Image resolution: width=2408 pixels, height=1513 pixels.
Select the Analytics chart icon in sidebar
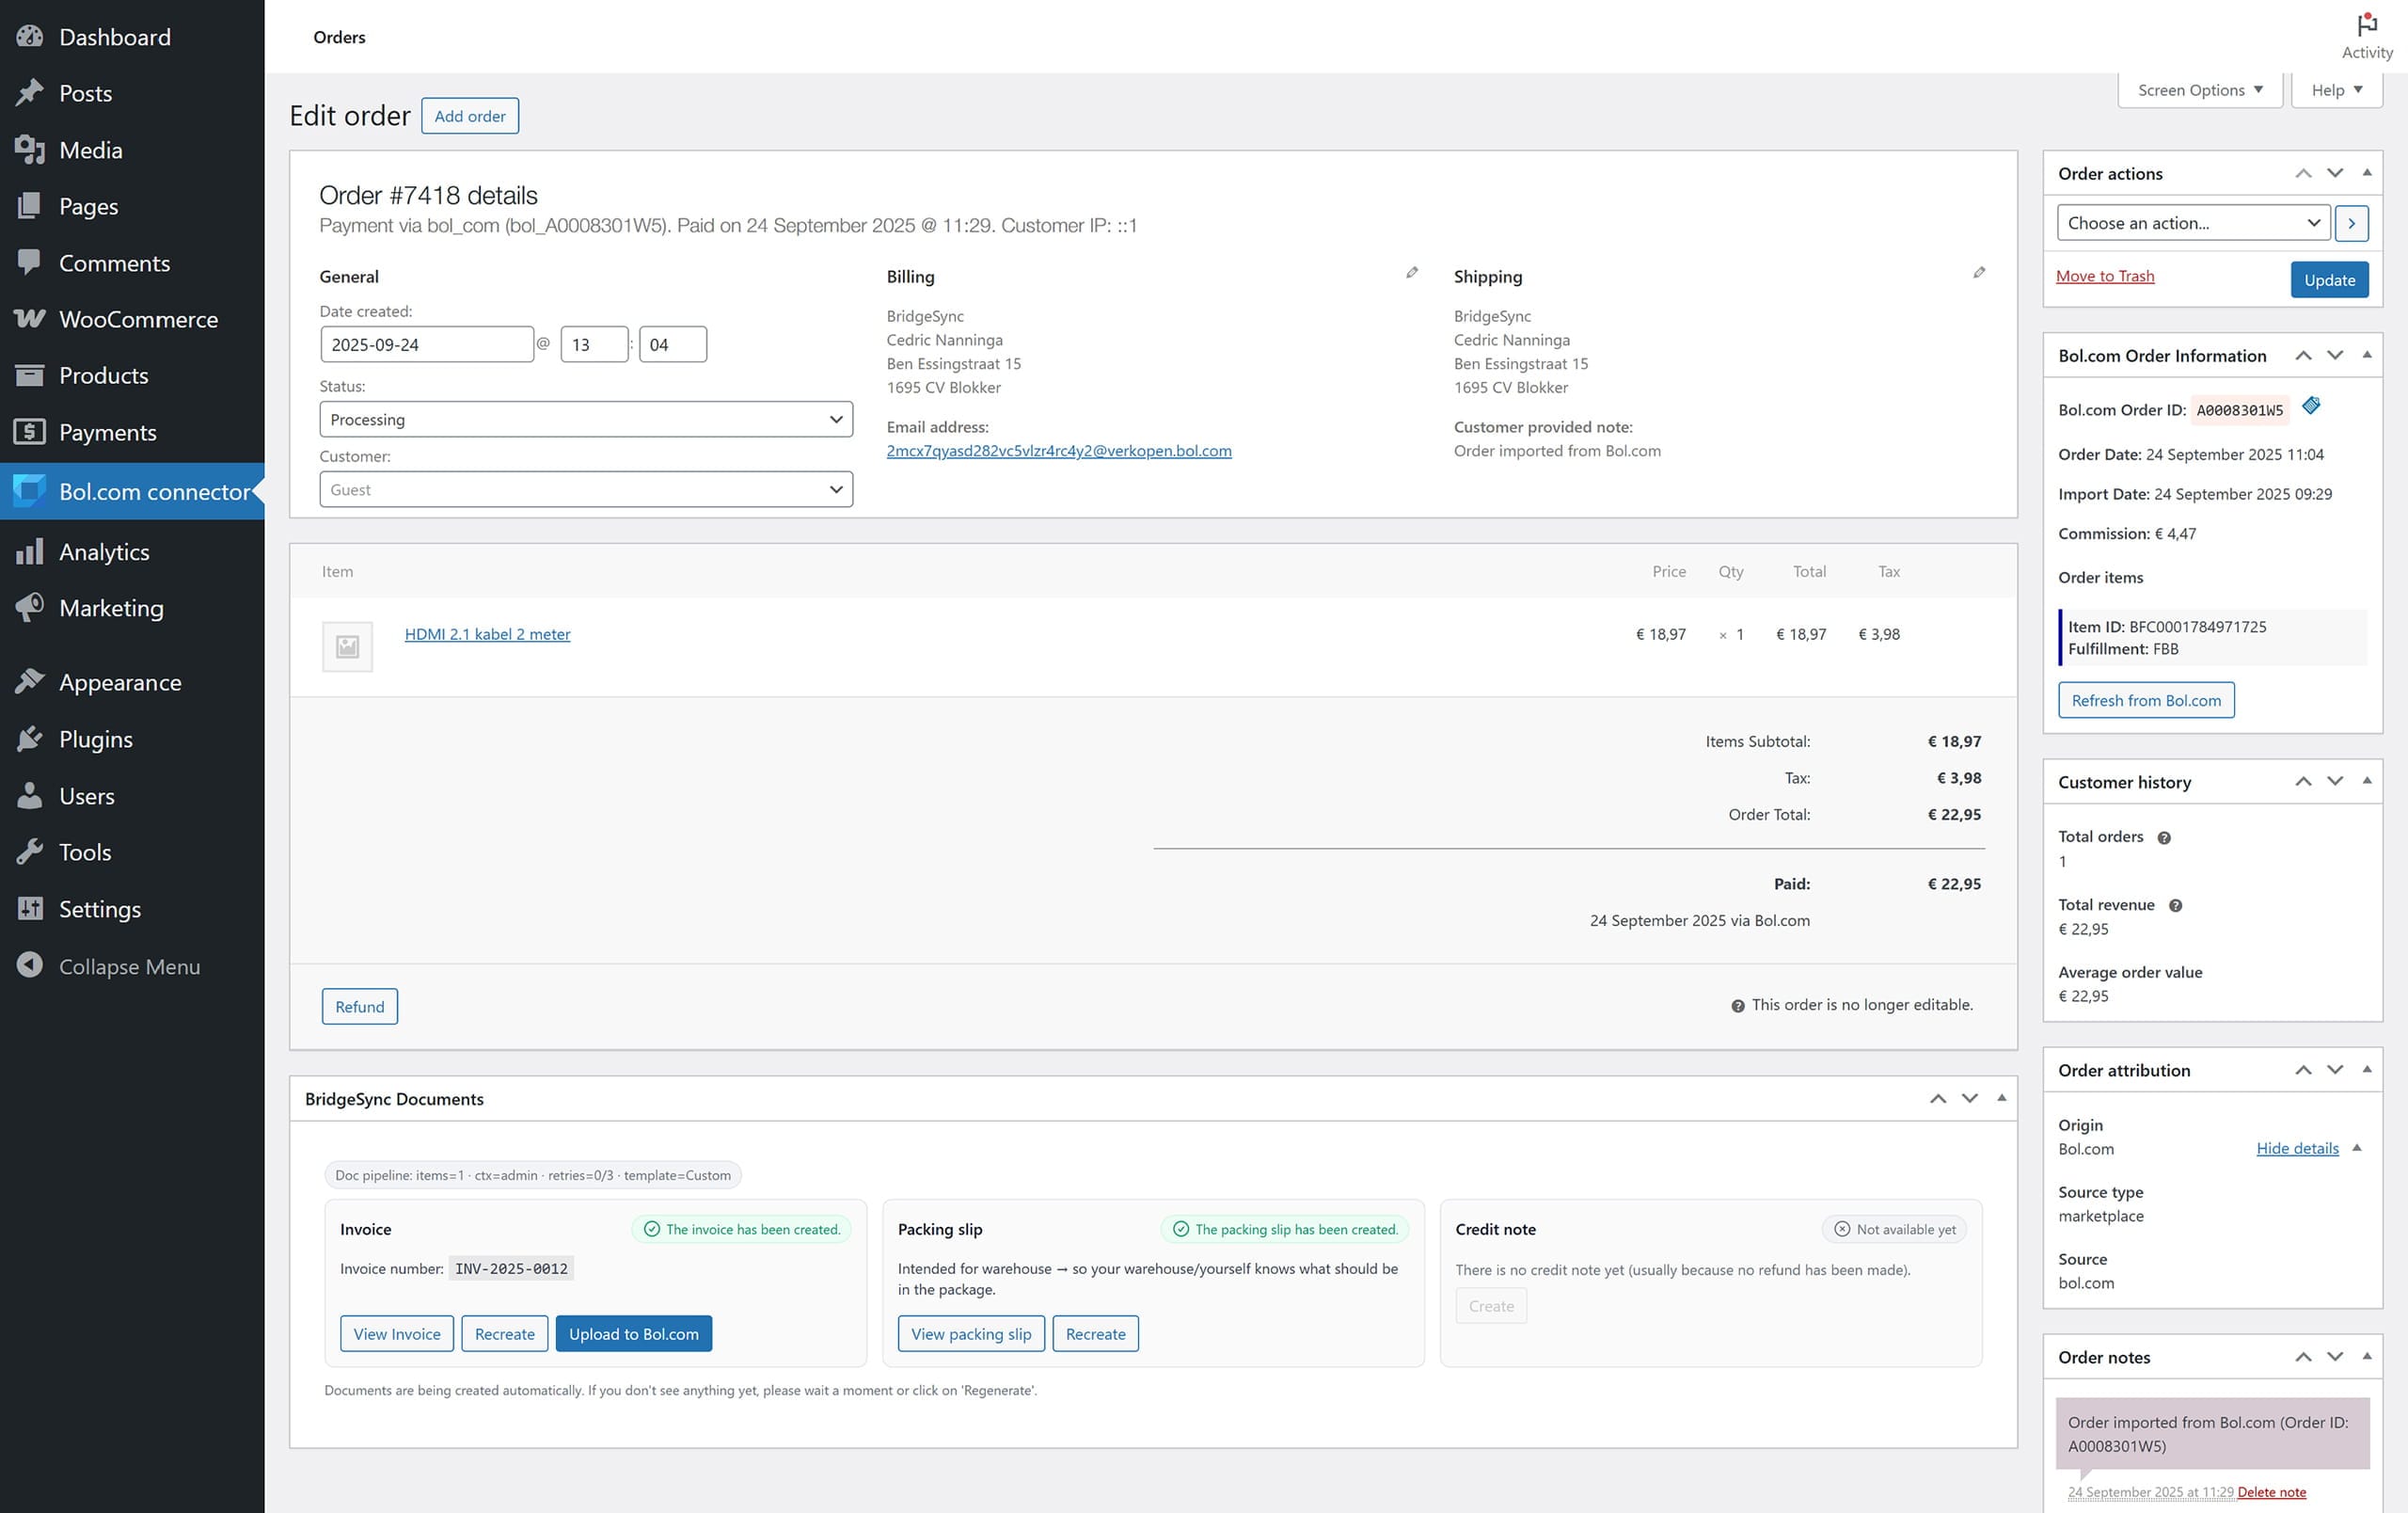coord(29,551)
